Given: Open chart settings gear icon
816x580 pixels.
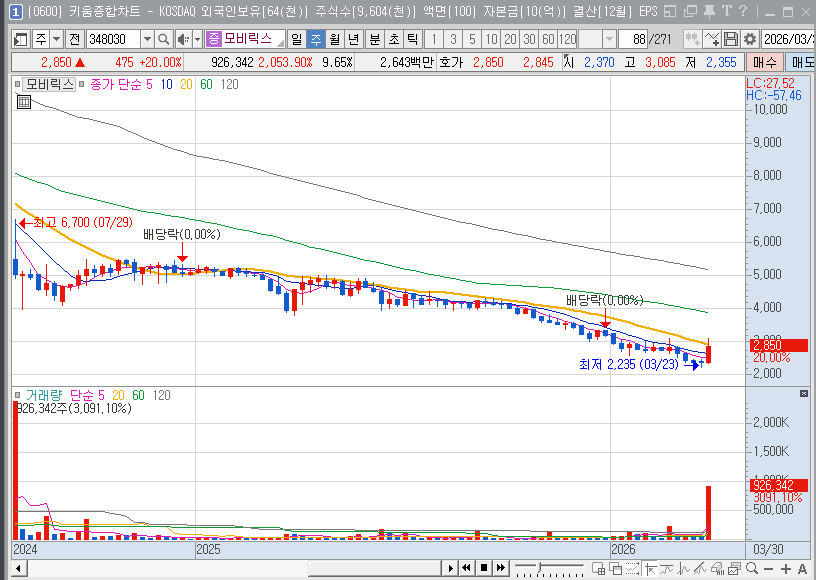Looking at the screenshot, I should click(x=749, y=39).
